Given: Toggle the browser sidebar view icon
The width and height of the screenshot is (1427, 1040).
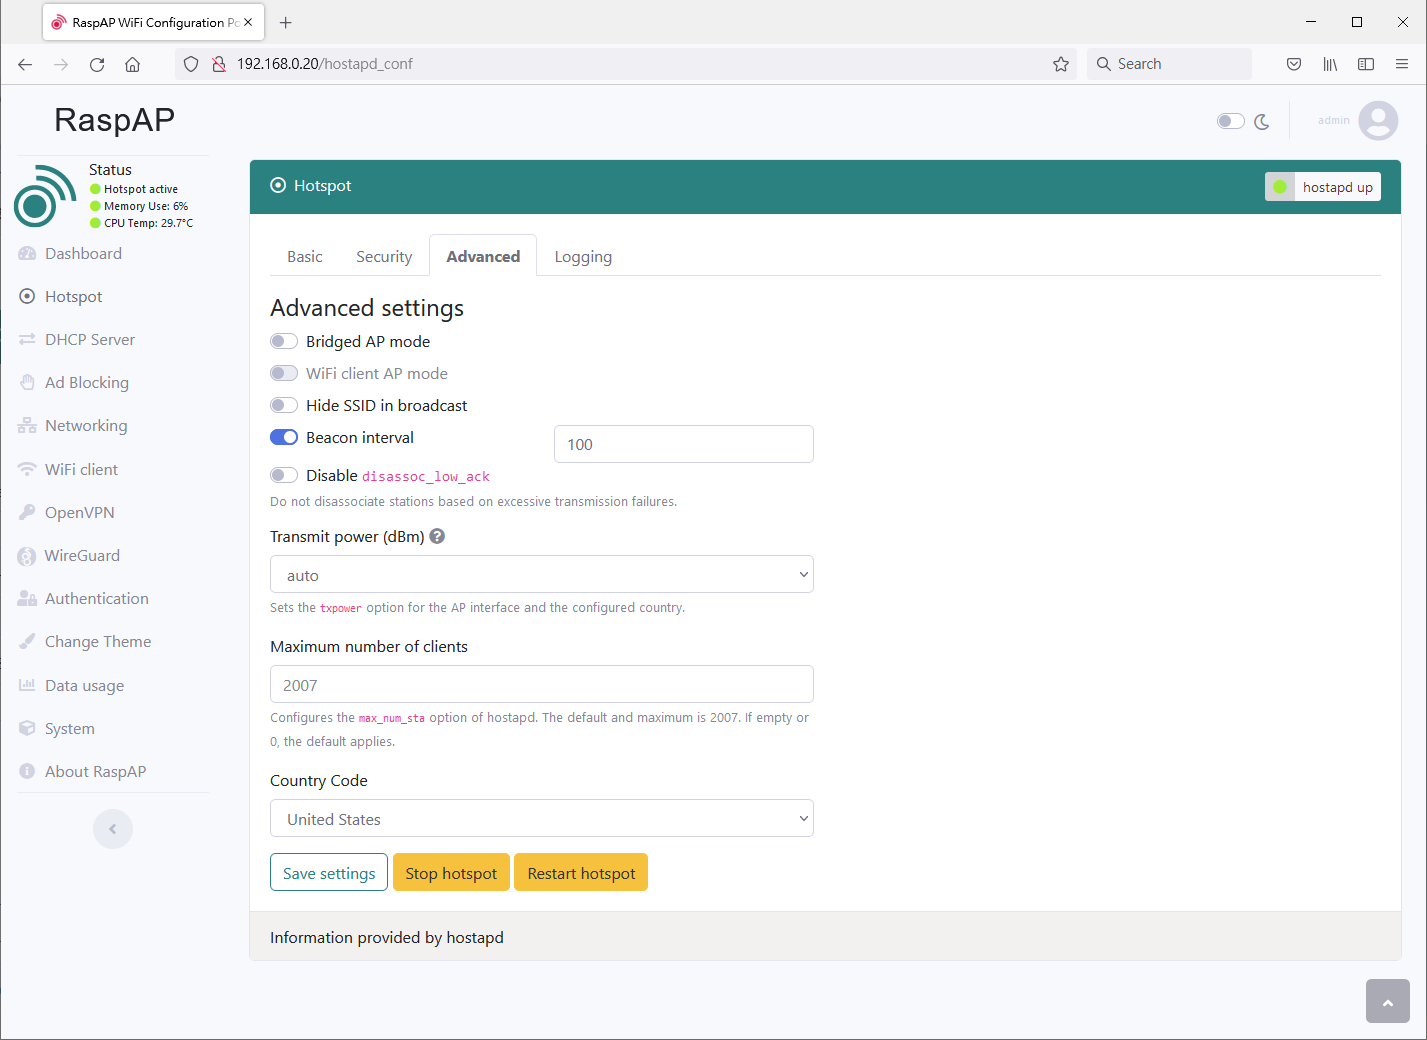Looking at the screenshot, I should point(1366,64).
